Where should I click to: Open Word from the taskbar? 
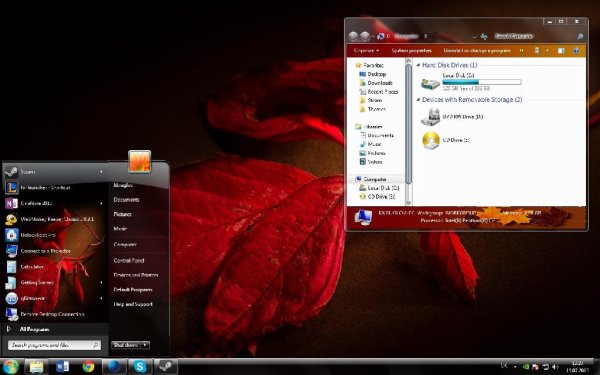(x=62, y=367)
